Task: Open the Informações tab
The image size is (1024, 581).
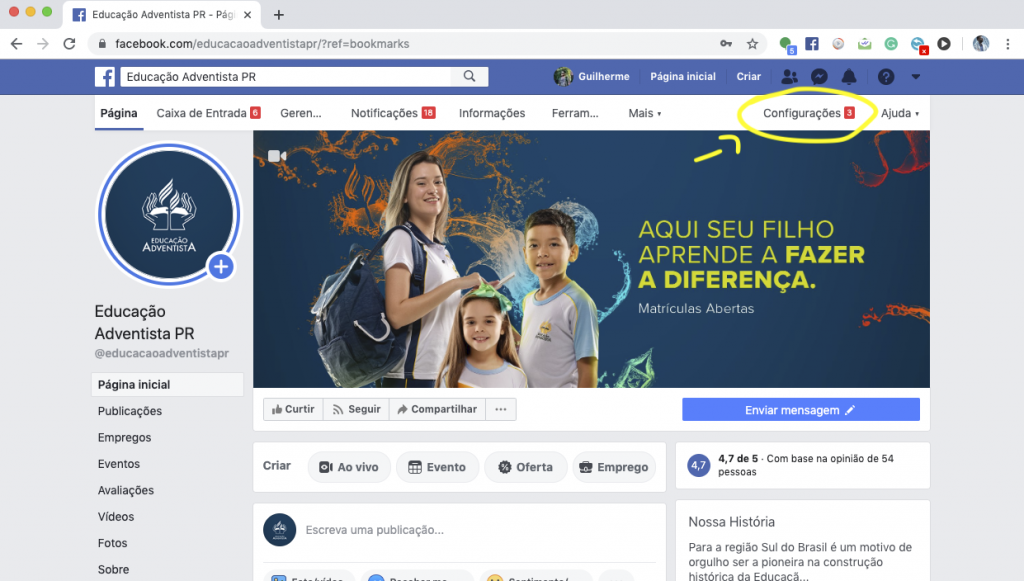Action: point(492,113)
